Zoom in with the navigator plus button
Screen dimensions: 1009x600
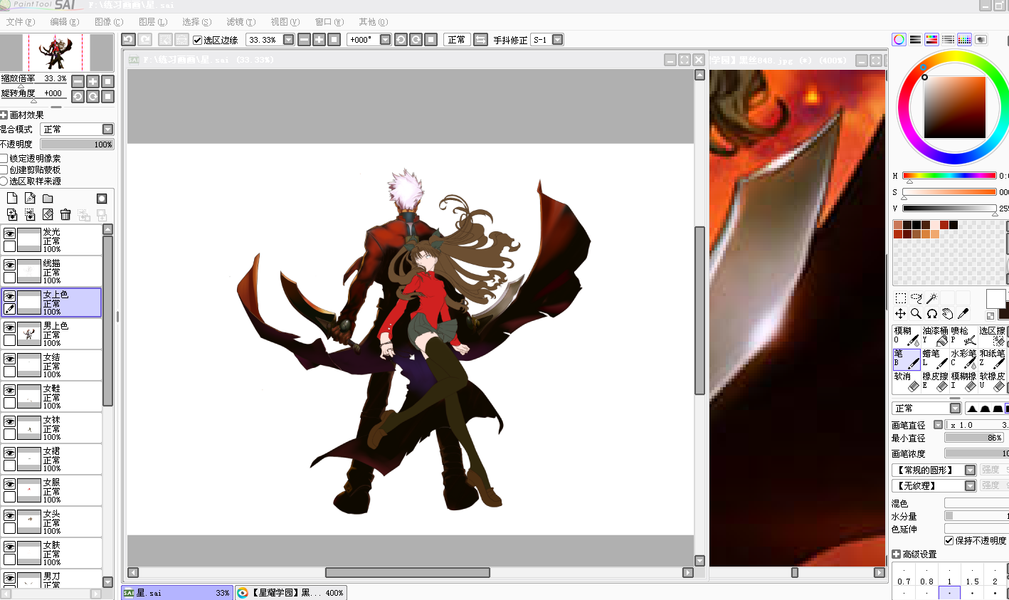pyautogui.click(x=93, y=81)
